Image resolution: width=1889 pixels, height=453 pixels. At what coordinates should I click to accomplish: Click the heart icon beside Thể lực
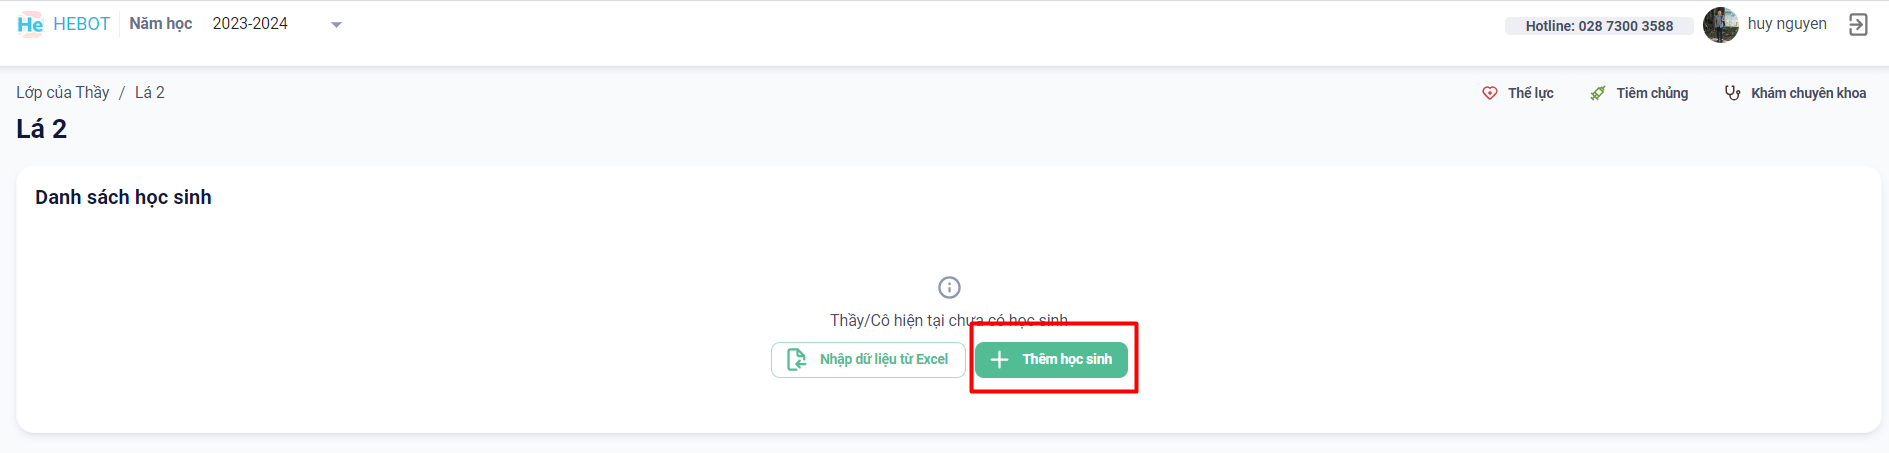[1490, 93]
